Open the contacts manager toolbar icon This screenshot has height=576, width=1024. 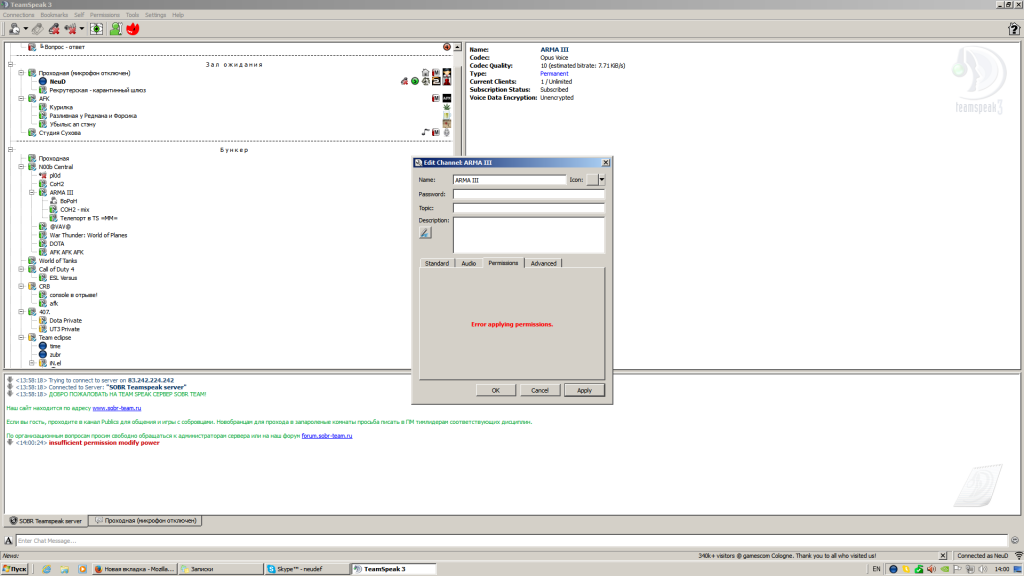point(116,29)
